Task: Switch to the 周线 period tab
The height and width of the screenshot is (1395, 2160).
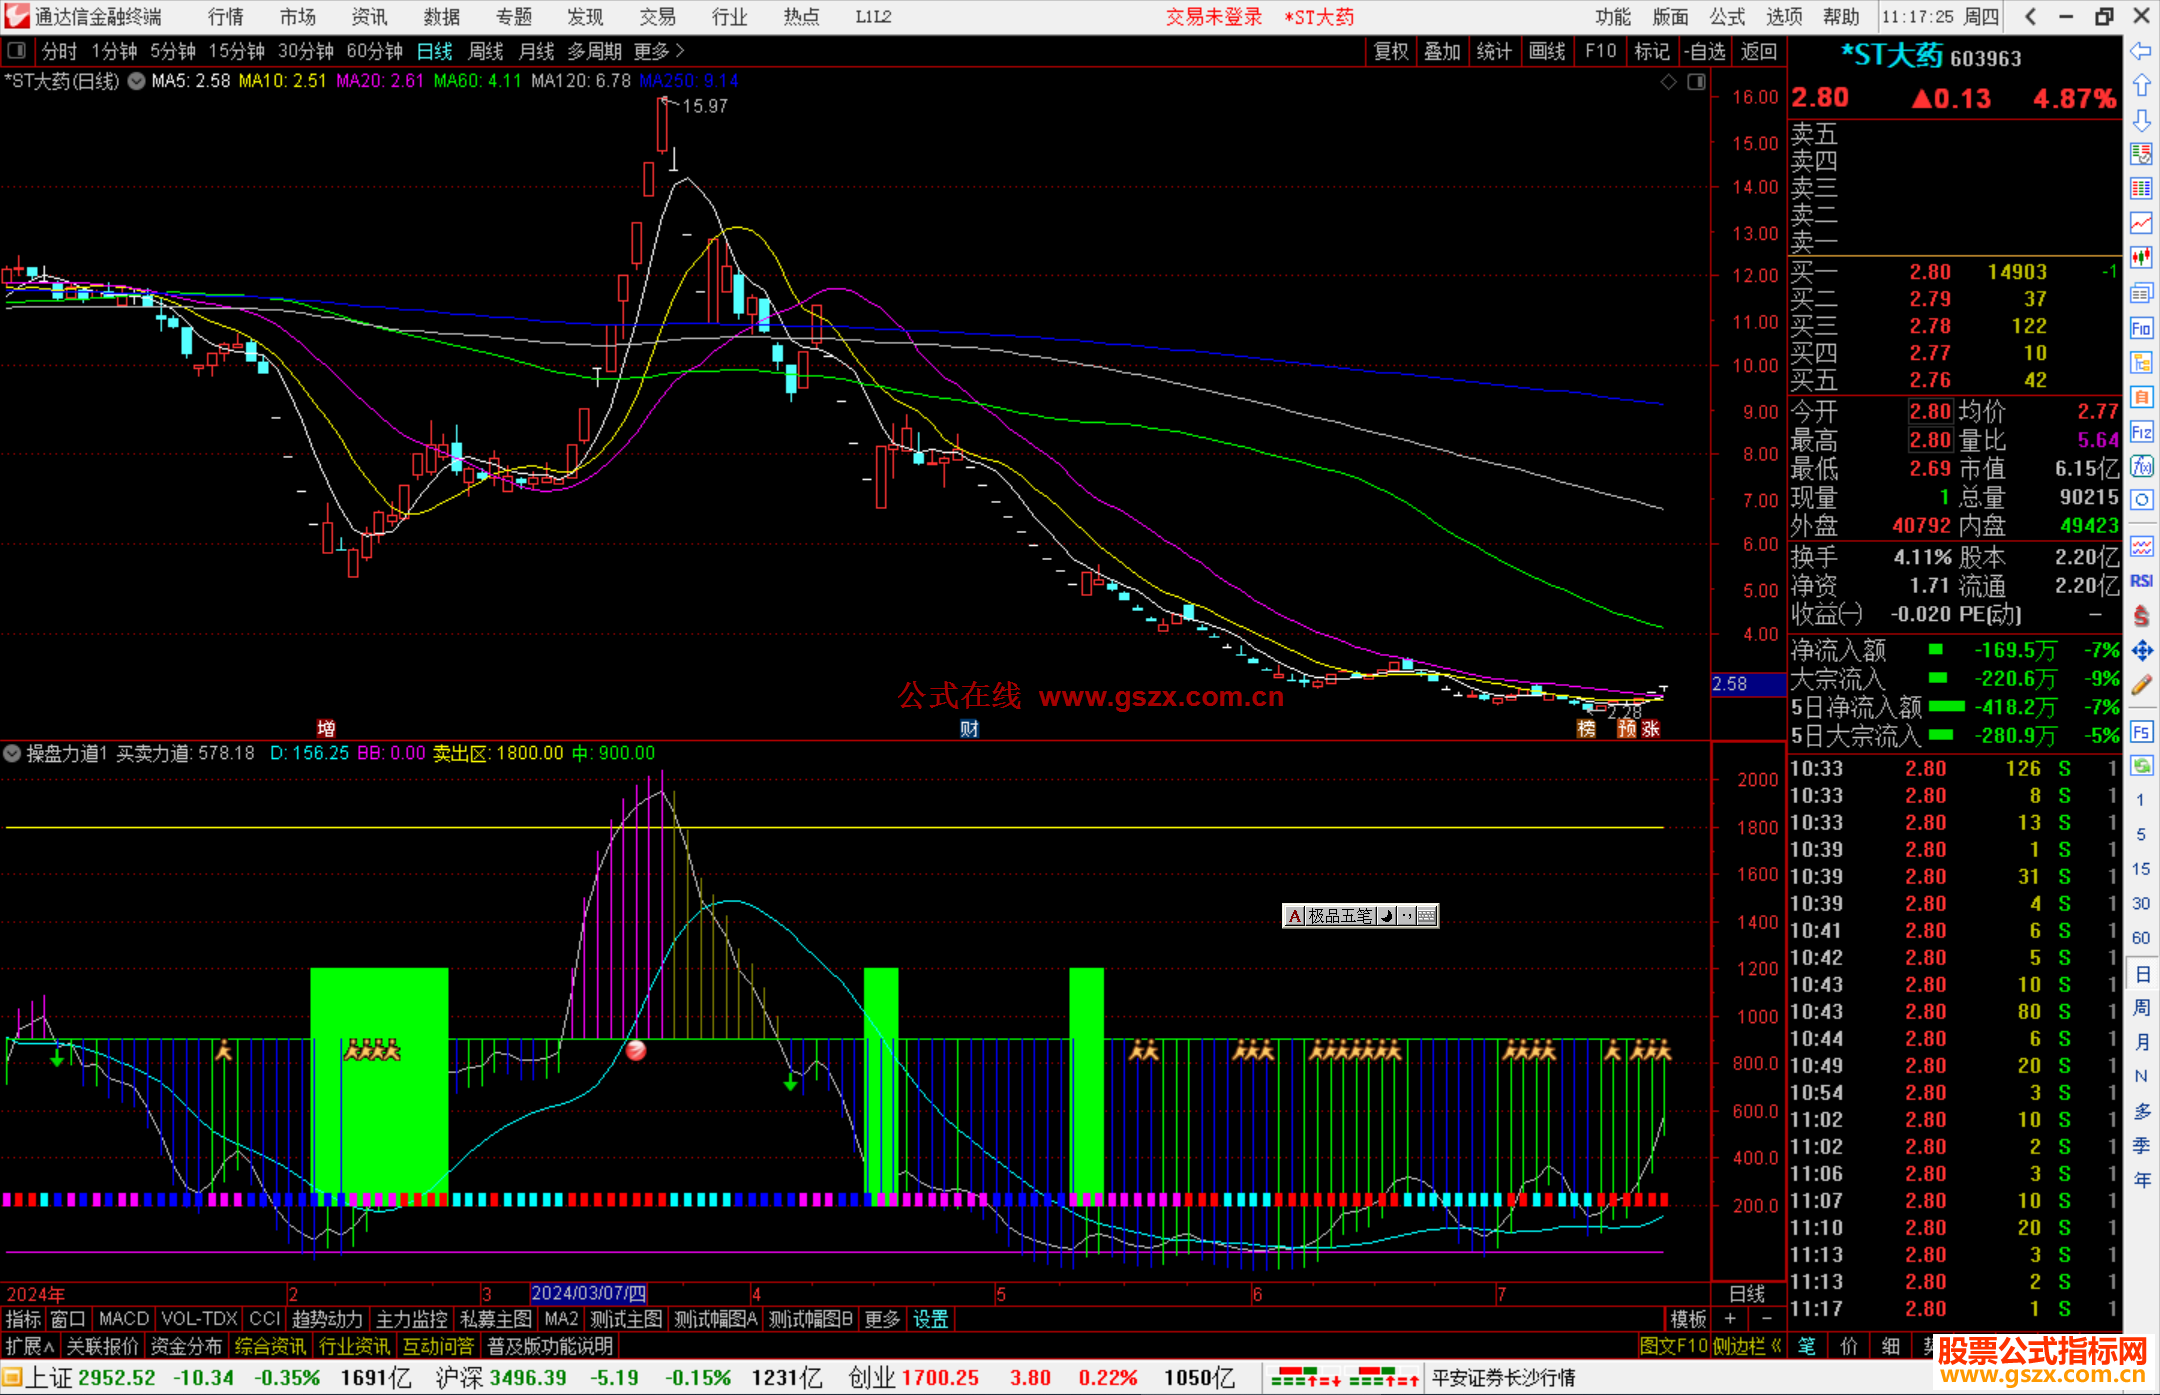Action: [x=486, y=51]
